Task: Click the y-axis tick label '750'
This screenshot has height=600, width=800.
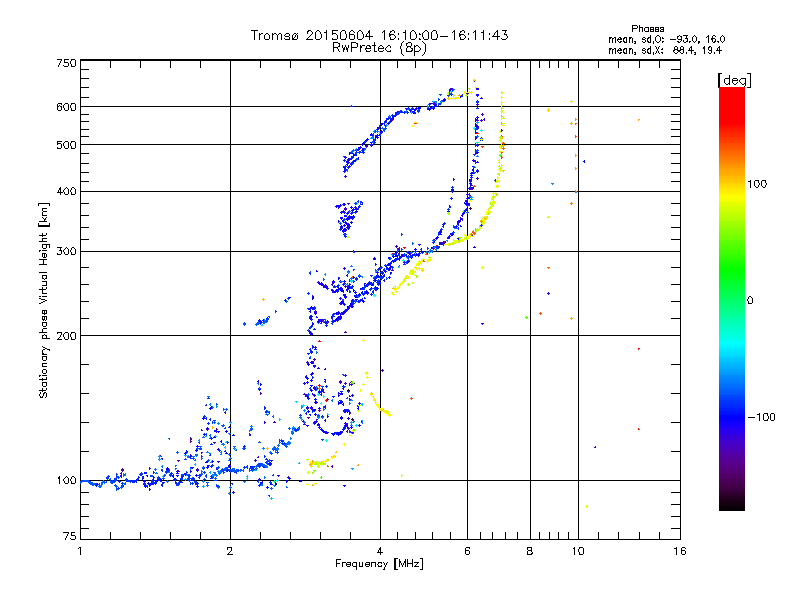Action: [66, 63]
